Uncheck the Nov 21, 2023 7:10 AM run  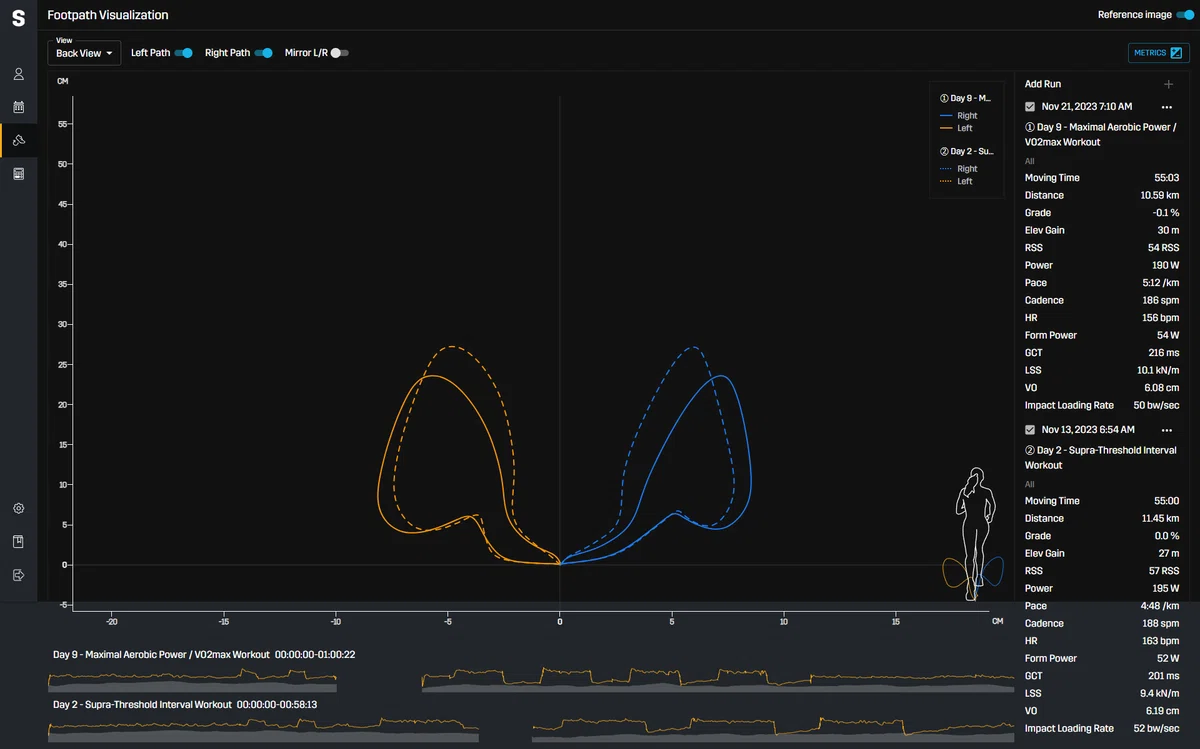[1030, 106]
